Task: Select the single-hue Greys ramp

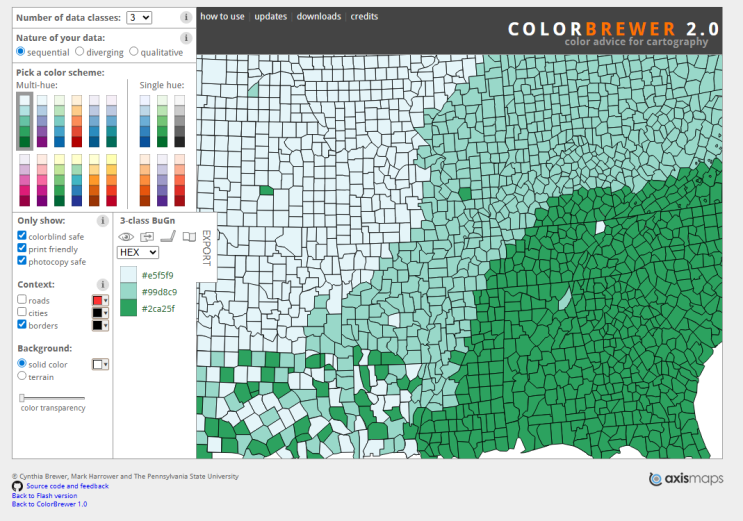Action: tap(180, 121)
